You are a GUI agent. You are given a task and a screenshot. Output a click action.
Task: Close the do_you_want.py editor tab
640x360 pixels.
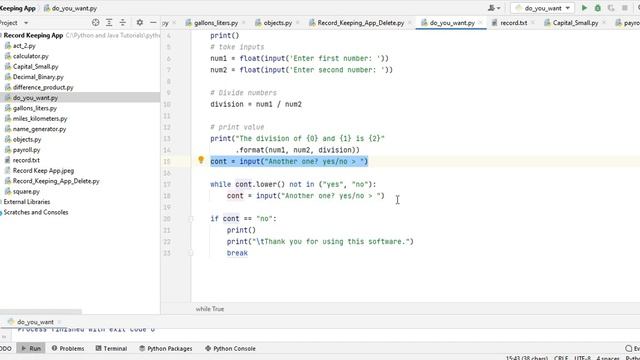(x=480, y=23)
